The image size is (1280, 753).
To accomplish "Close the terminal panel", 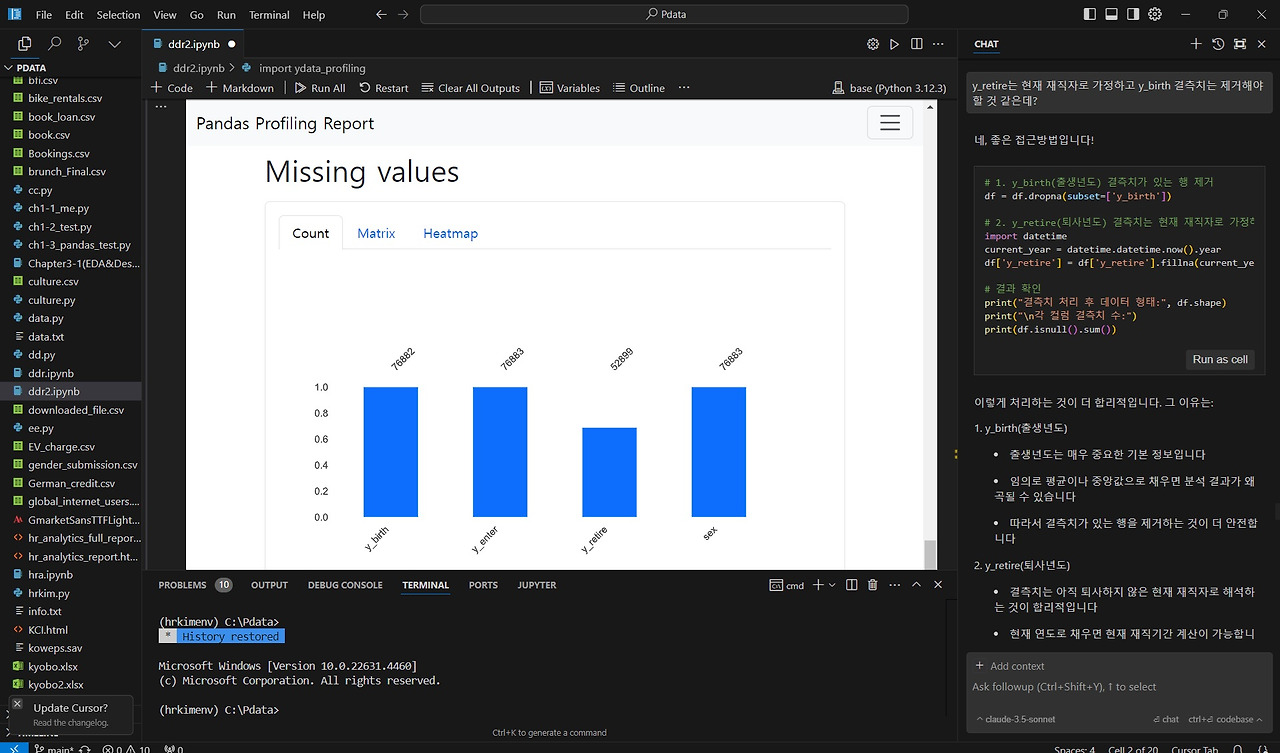I will (x=938, y=585).
